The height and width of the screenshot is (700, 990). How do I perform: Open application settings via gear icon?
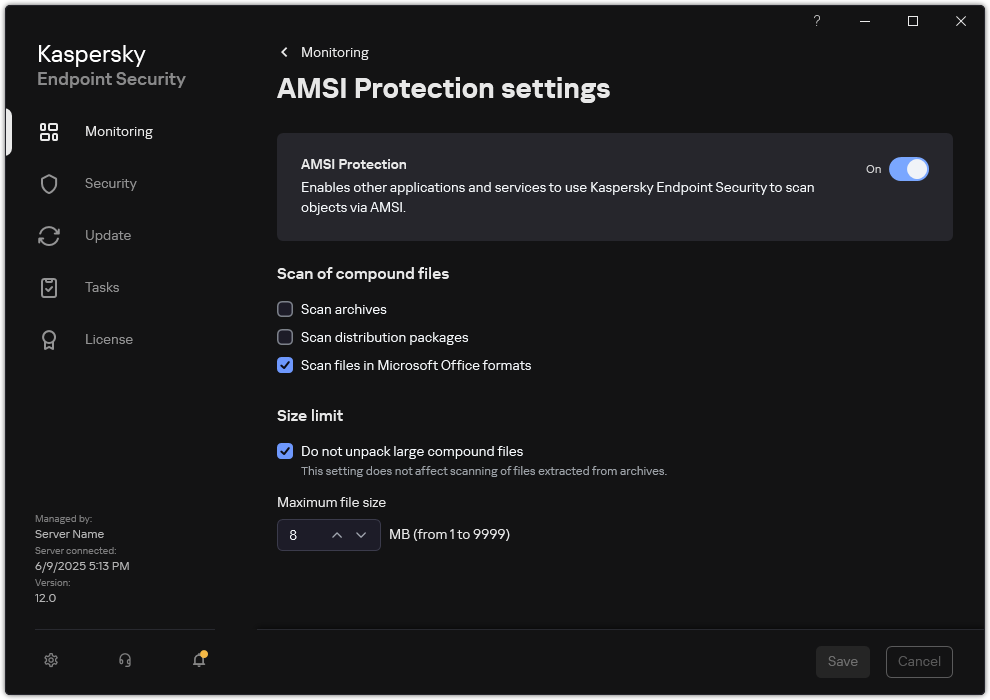coord(50,660)
